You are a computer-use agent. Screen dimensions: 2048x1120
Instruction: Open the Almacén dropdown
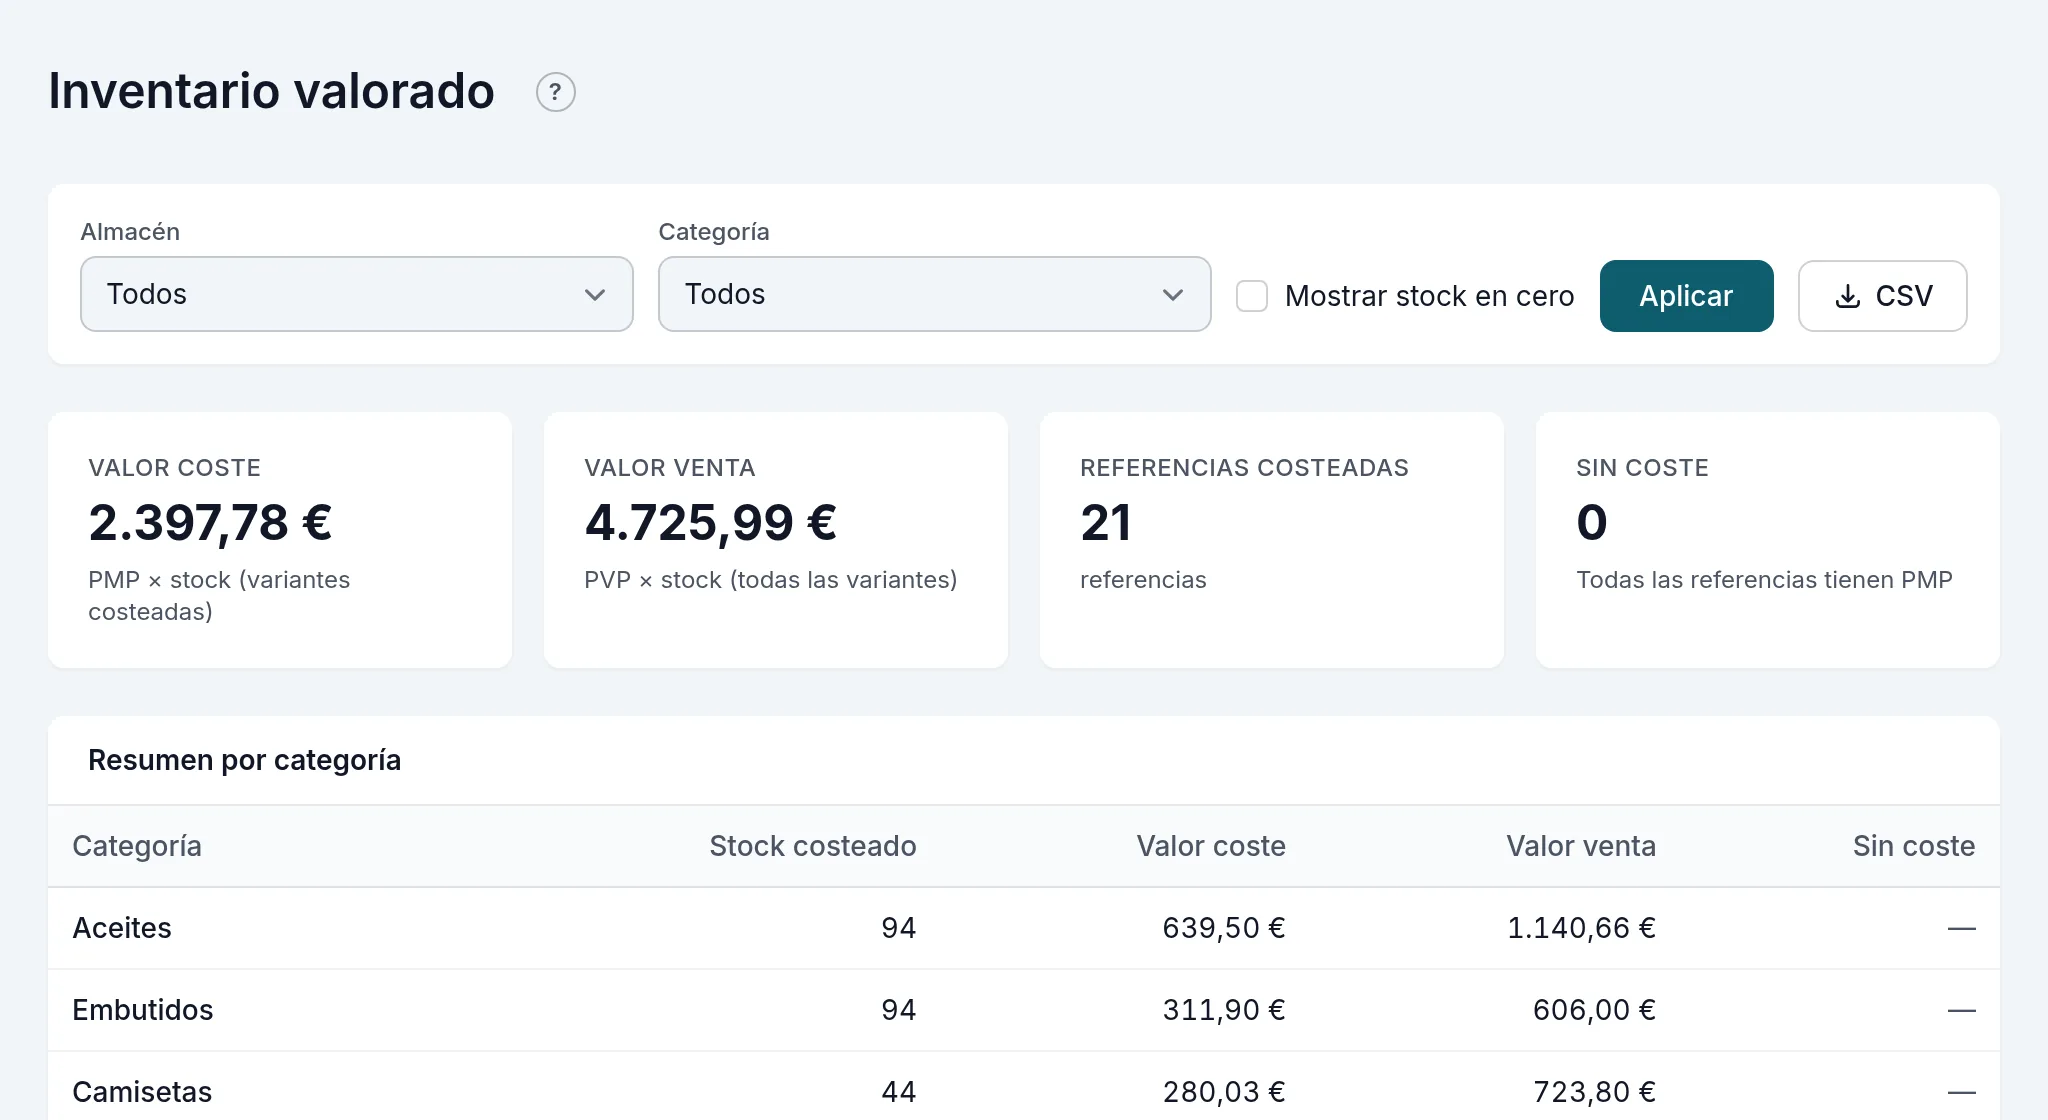(357, 294)
